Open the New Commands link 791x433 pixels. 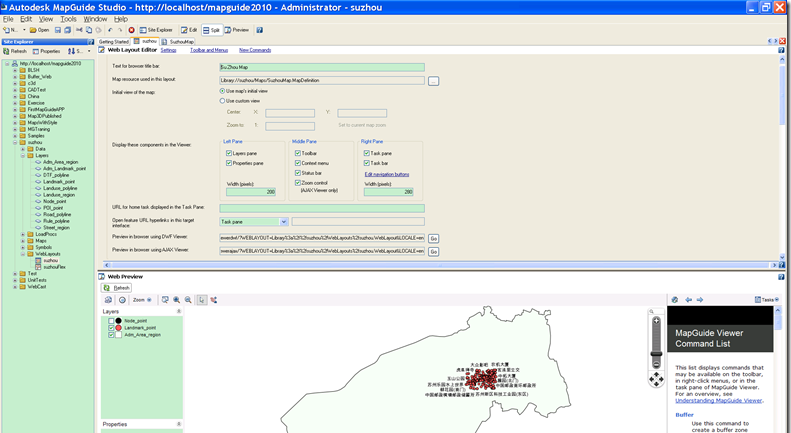coord(255,50)
